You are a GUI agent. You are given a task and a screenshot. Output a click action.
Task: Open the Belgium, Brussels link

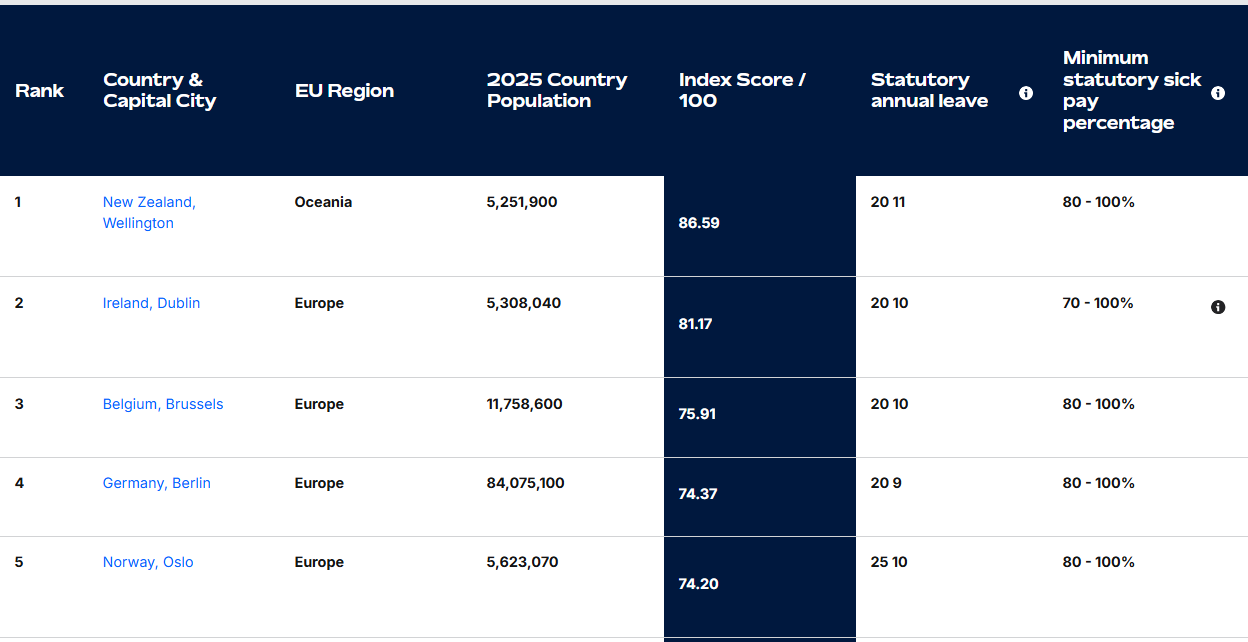163,403
